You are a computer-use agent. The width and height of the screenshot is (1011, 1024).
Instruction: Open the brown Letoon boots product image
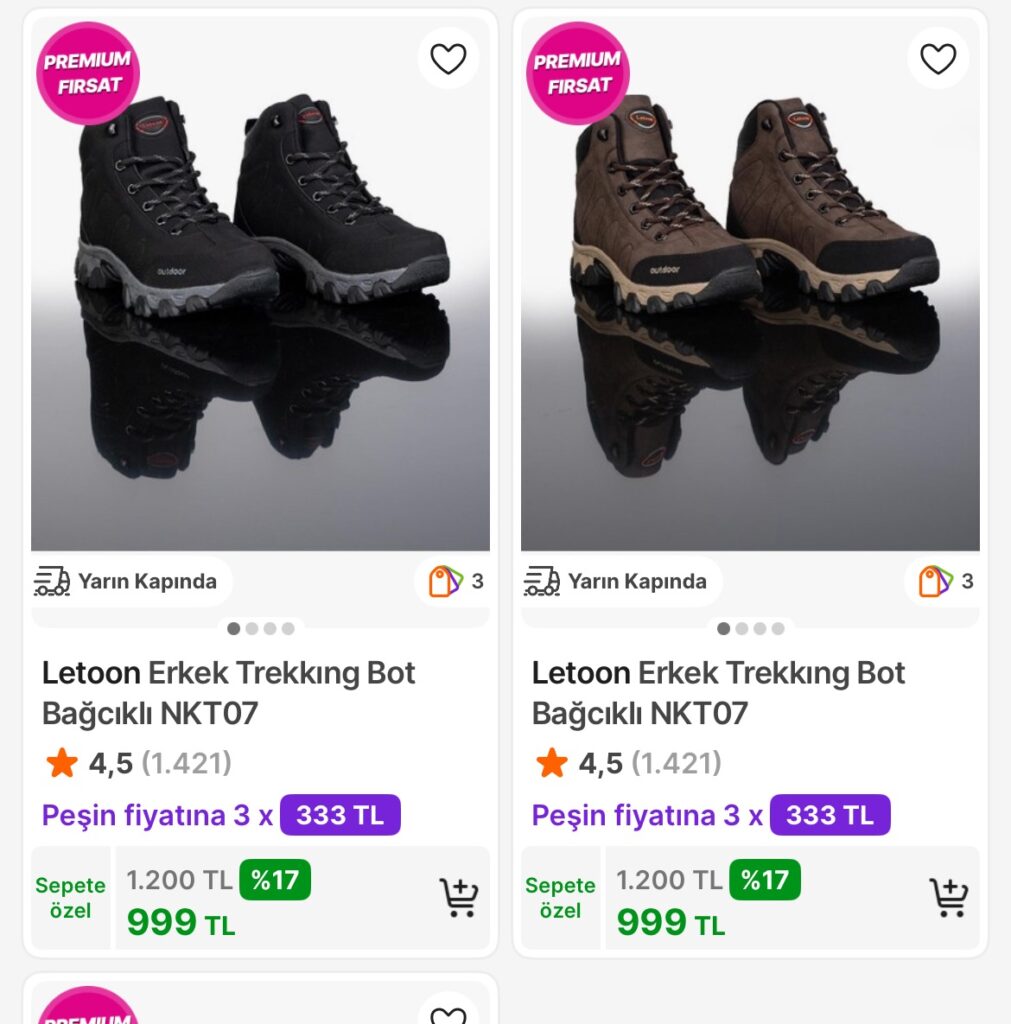[x=750, y=300]
